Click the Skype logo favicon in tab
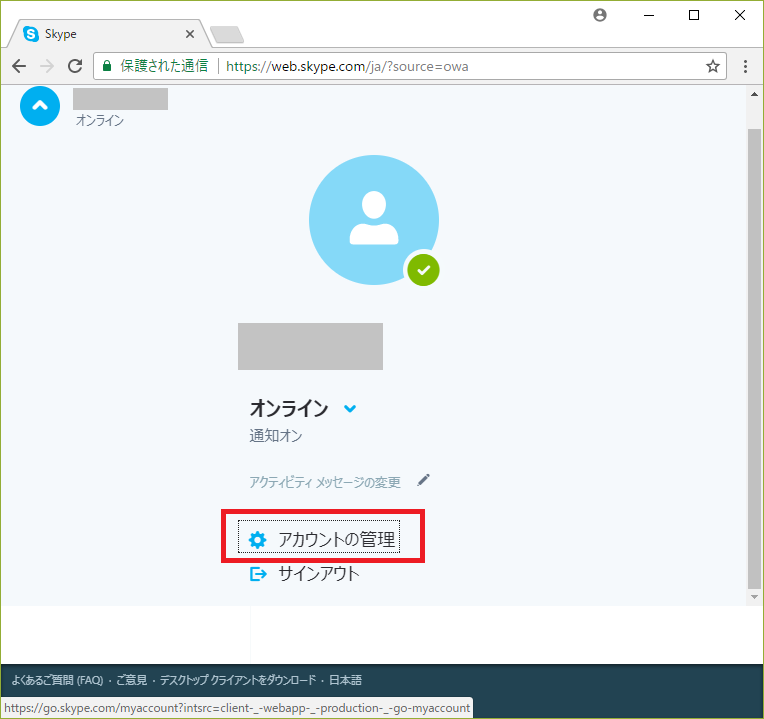764x719 pixels. (x=31, y=34)
